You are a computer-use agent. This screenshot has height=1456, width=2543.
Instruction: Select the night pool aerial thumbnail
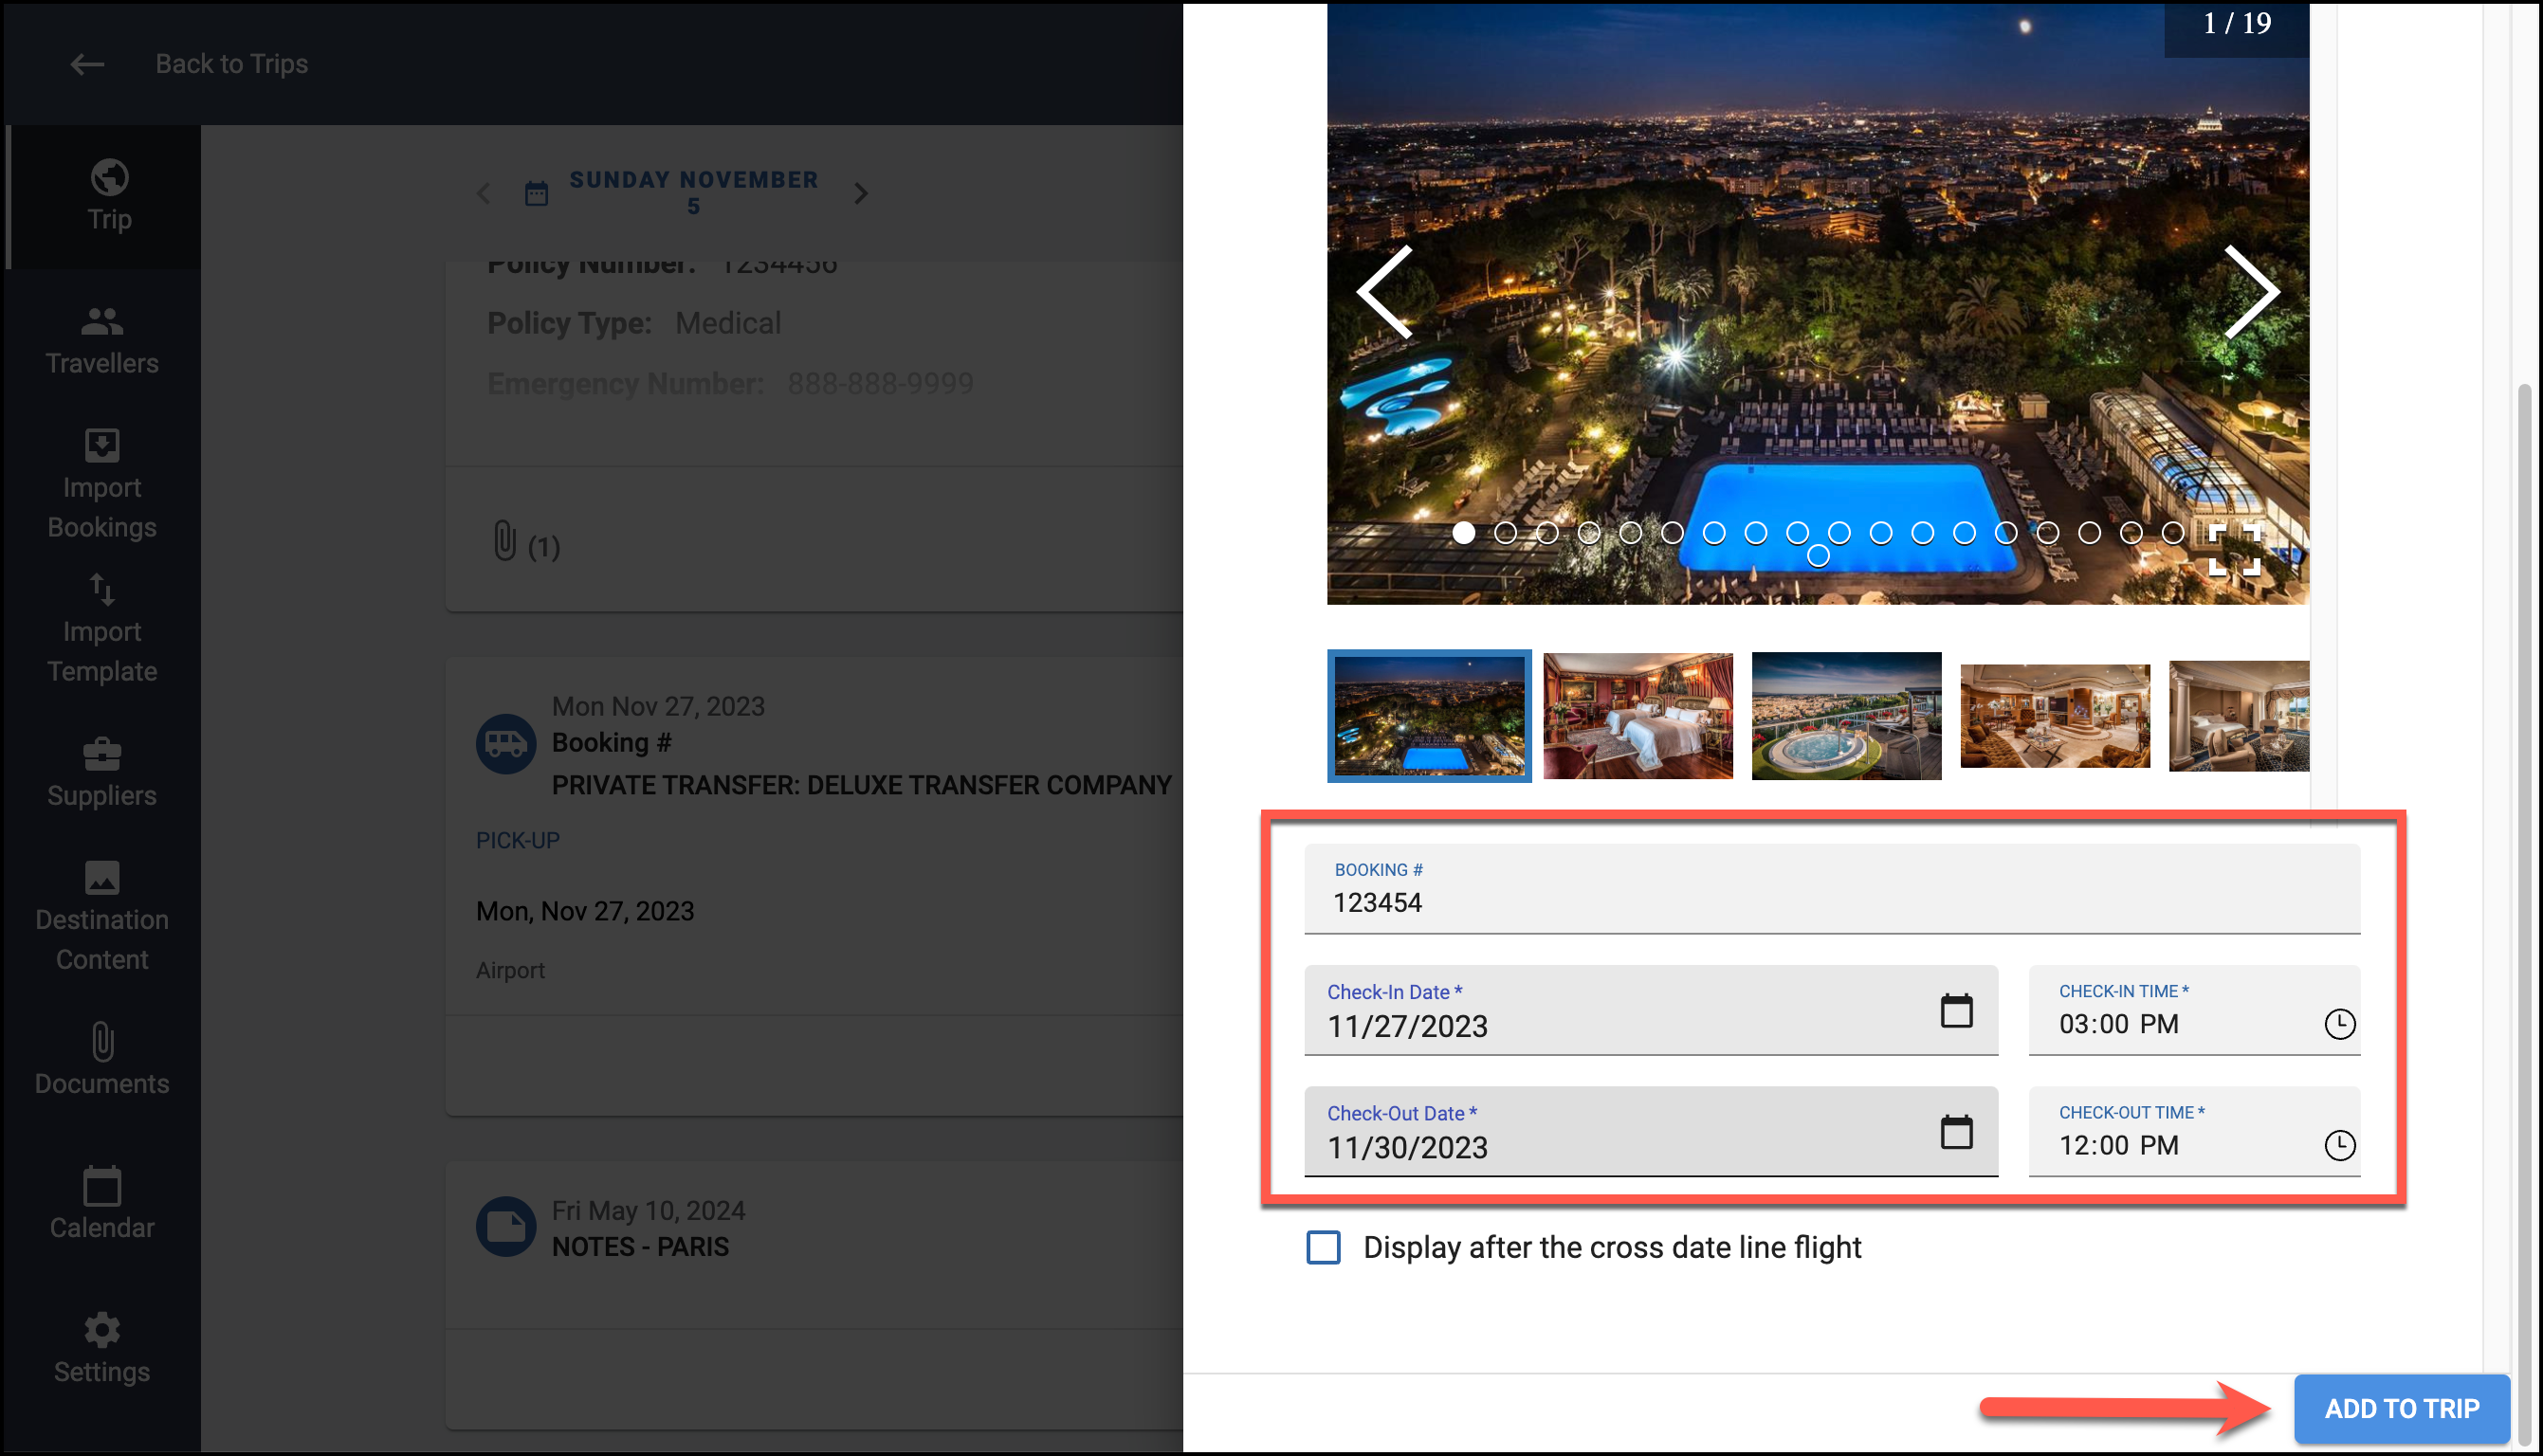[1429, 716]
